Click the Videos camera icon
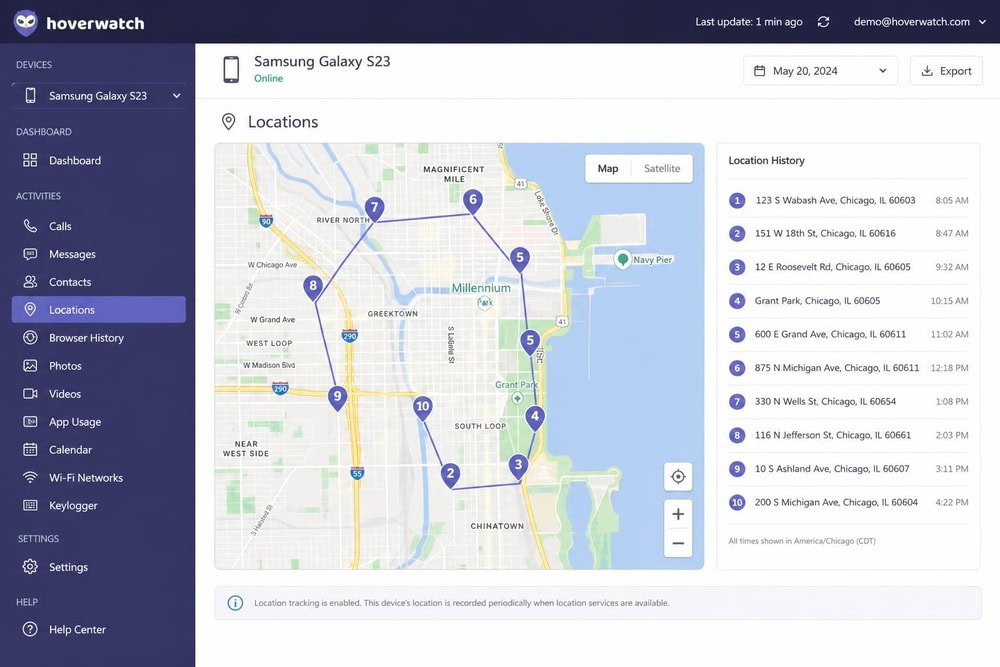The image size is (1000, 667). click(x=30, y=393)
